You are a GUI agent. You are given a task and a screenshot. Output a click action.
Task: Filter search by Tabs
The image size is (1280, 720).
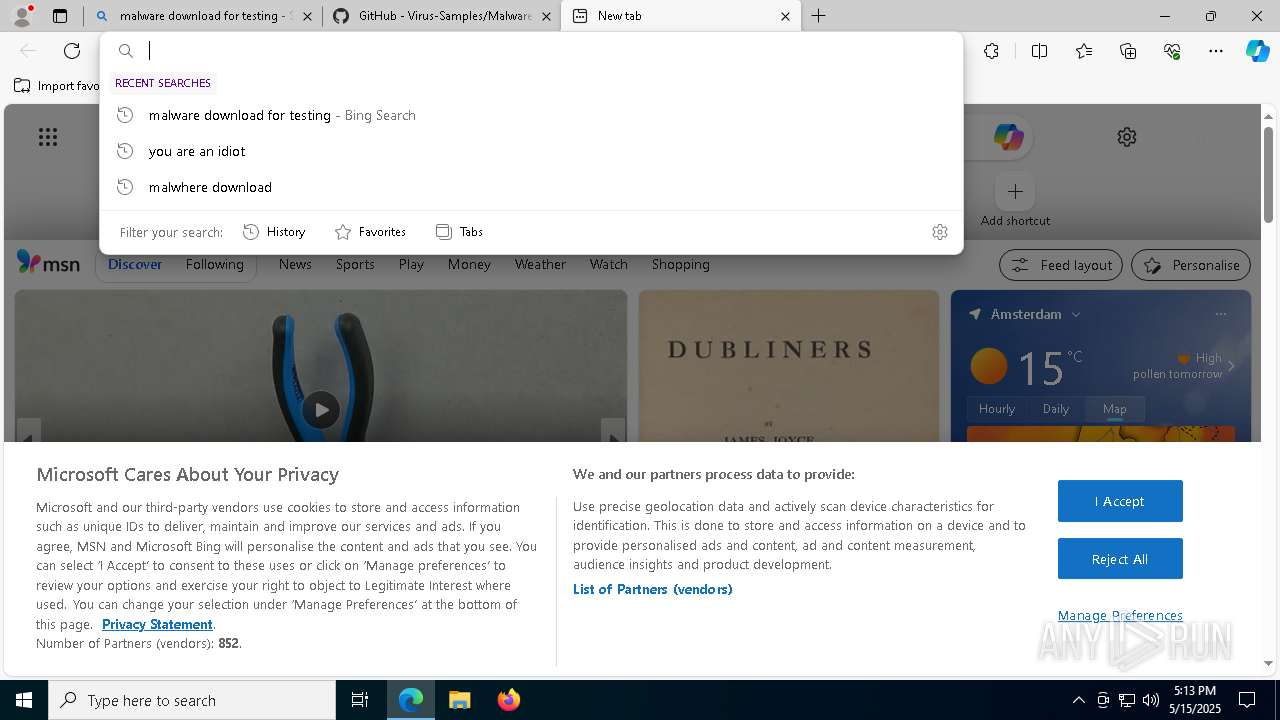[460, 232]
